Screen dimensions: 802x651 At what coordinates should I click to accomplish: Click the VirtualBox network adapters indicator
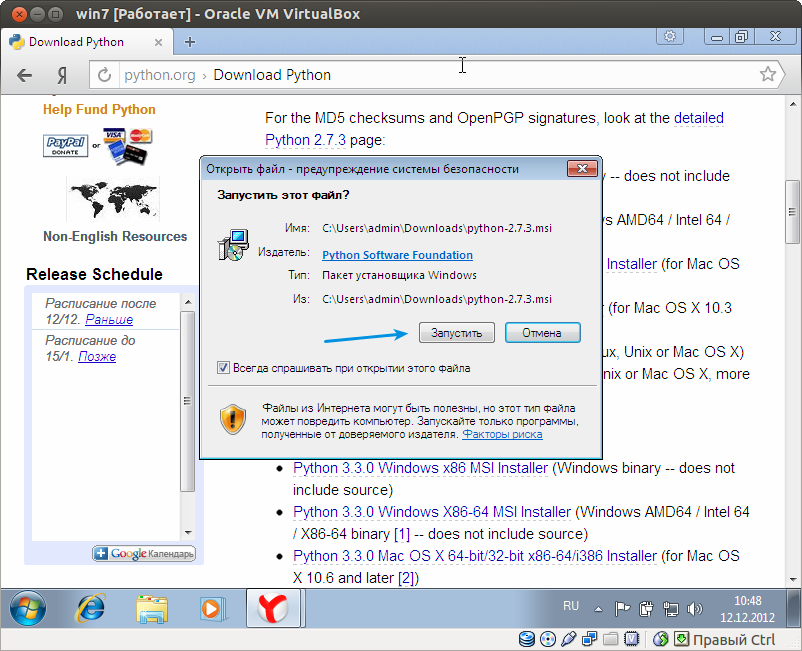coord(590,639)
